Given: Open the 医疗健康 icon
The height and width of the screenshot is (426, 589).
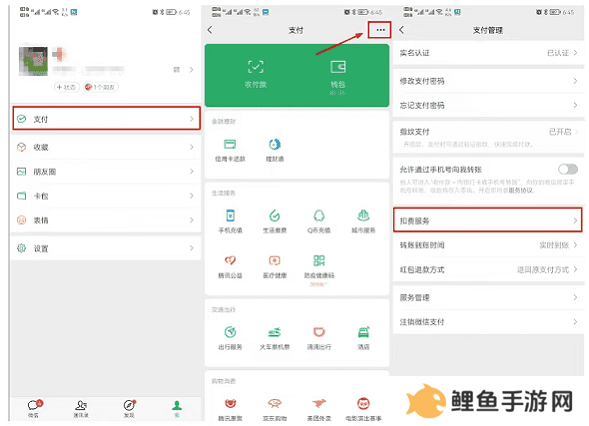Looking at the screenshot, I should pyautogui.click(x=275, y=260).
